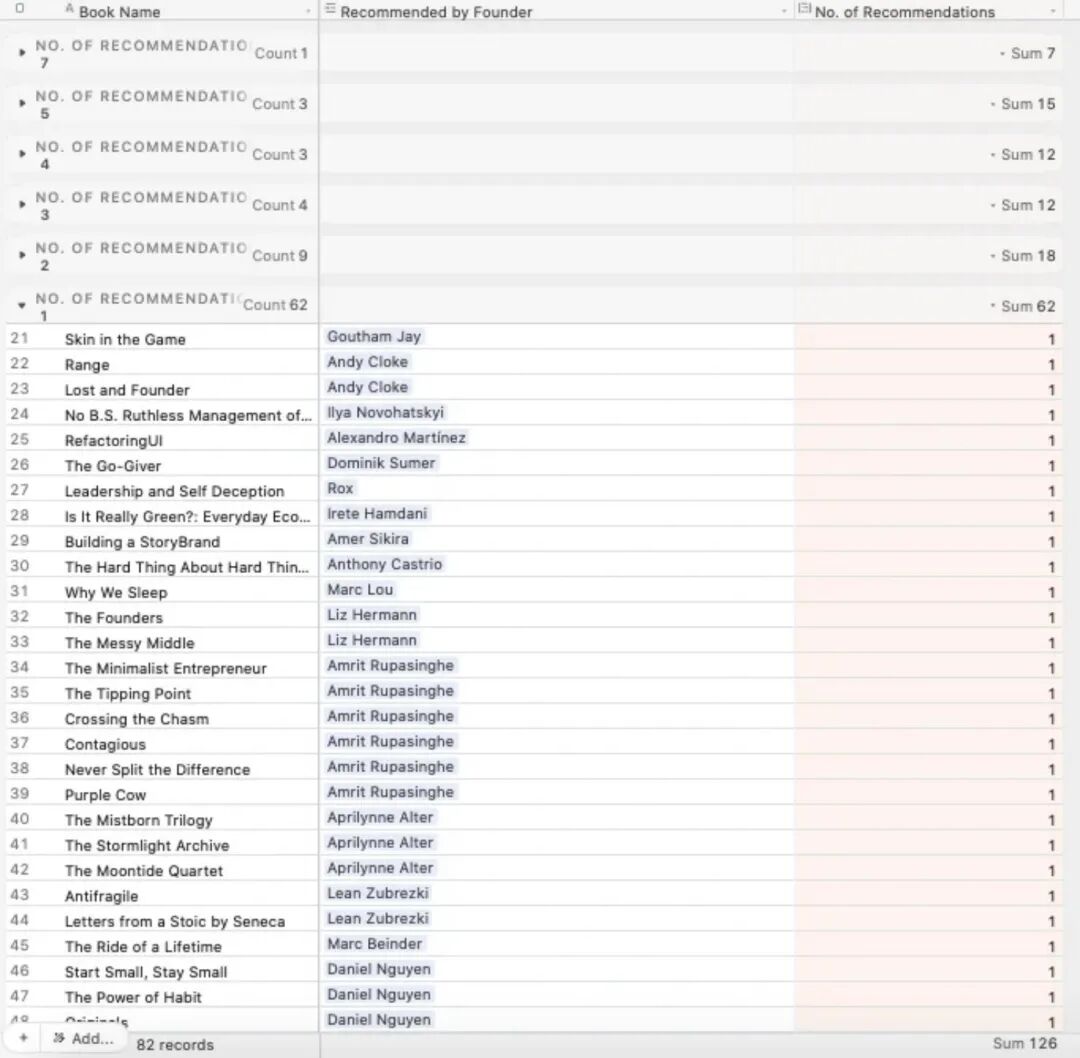Viewport: 1080px width, 1058px height.
Task: Click the Recommended by Founder field type icon
Action: (x=330, y=8)
